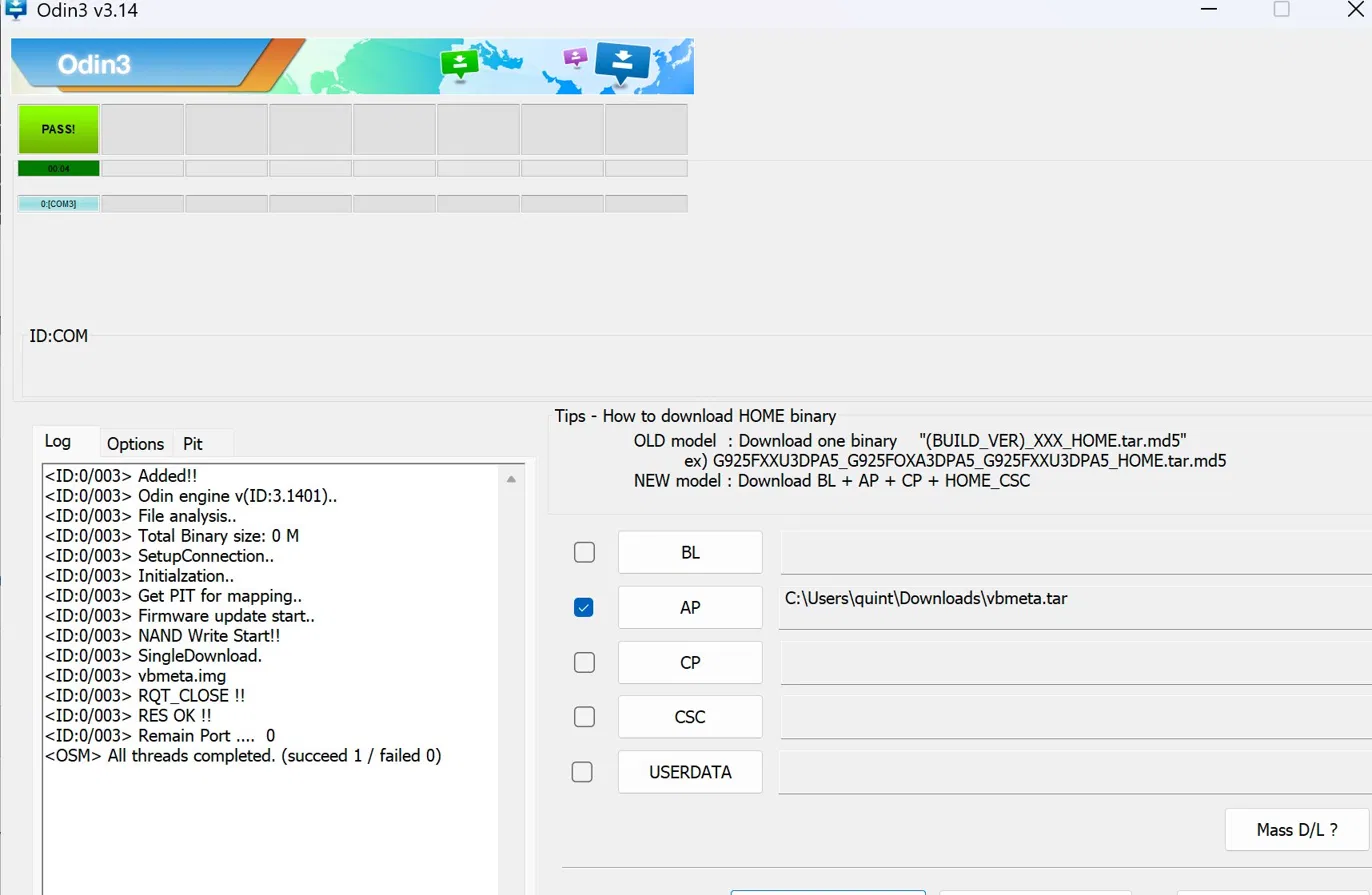Click the AP file path field

(x=1076, y=607)
